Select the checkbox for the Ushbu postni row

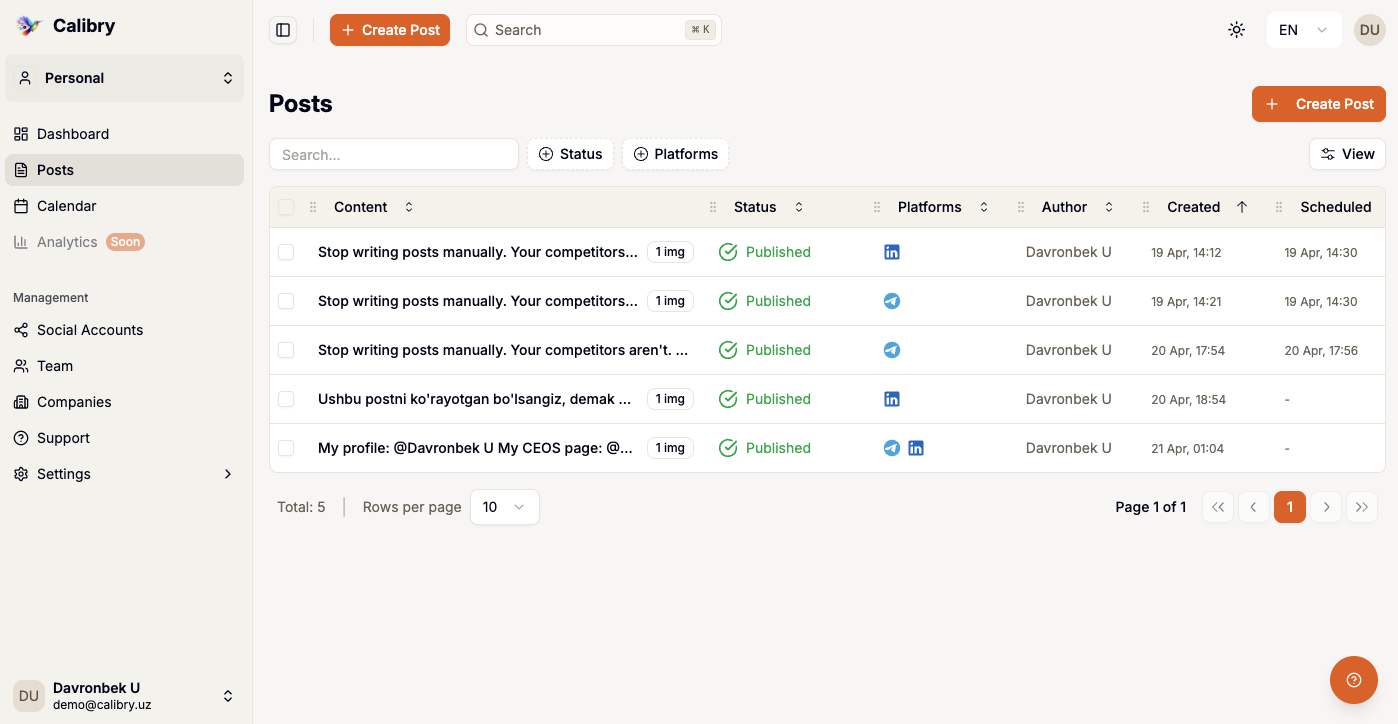(286, 399)
